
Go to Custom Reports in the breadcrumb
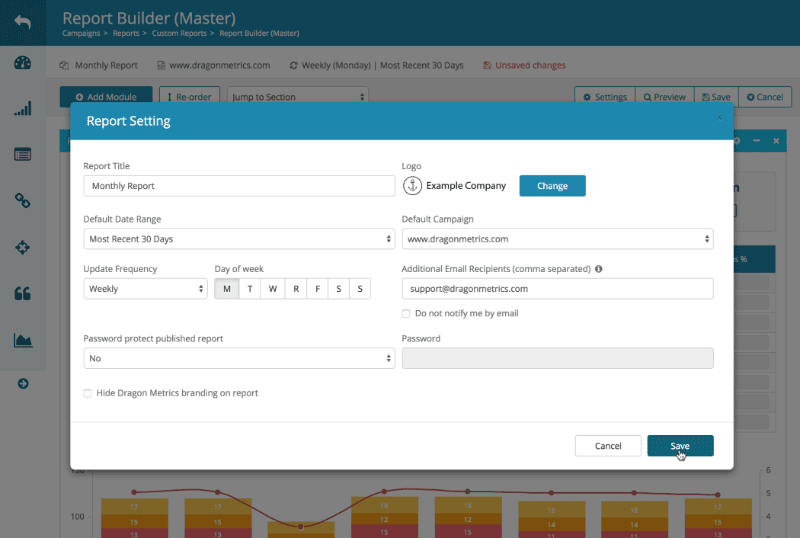click(x=179, y=33)
